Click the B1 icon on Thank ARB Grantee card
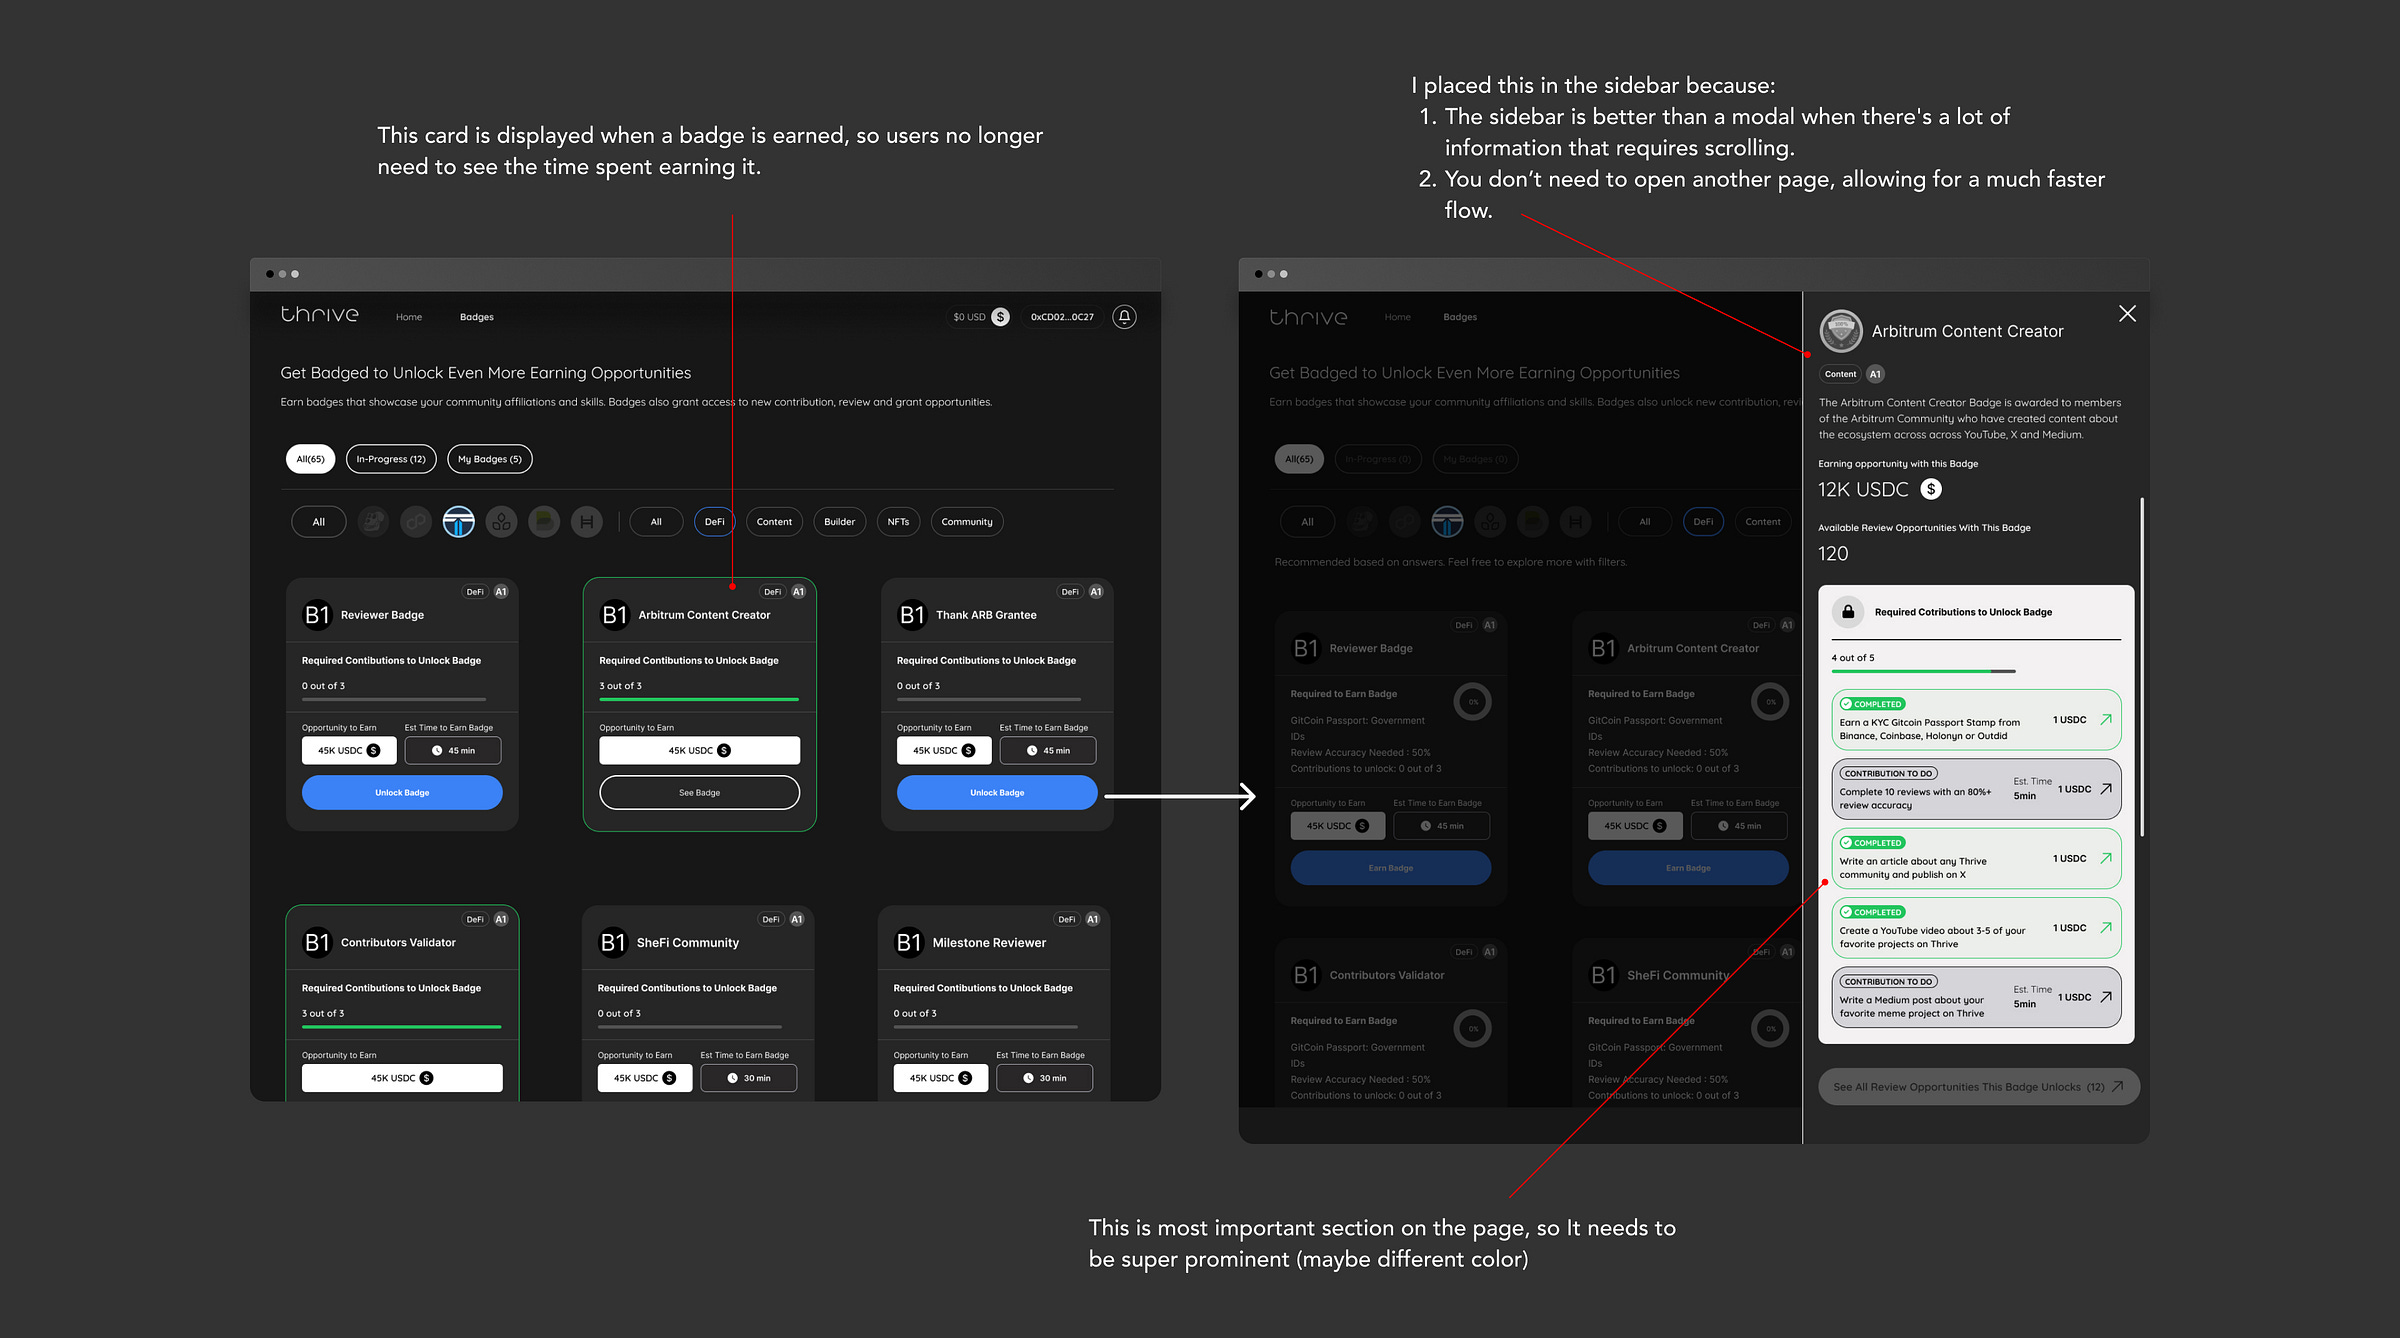 click(912, 615)
